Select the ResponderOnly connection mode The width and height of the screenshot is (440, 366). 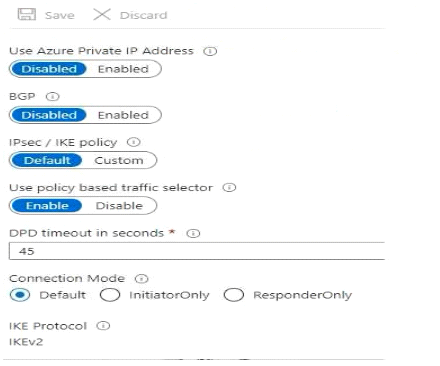click(234, 295)
